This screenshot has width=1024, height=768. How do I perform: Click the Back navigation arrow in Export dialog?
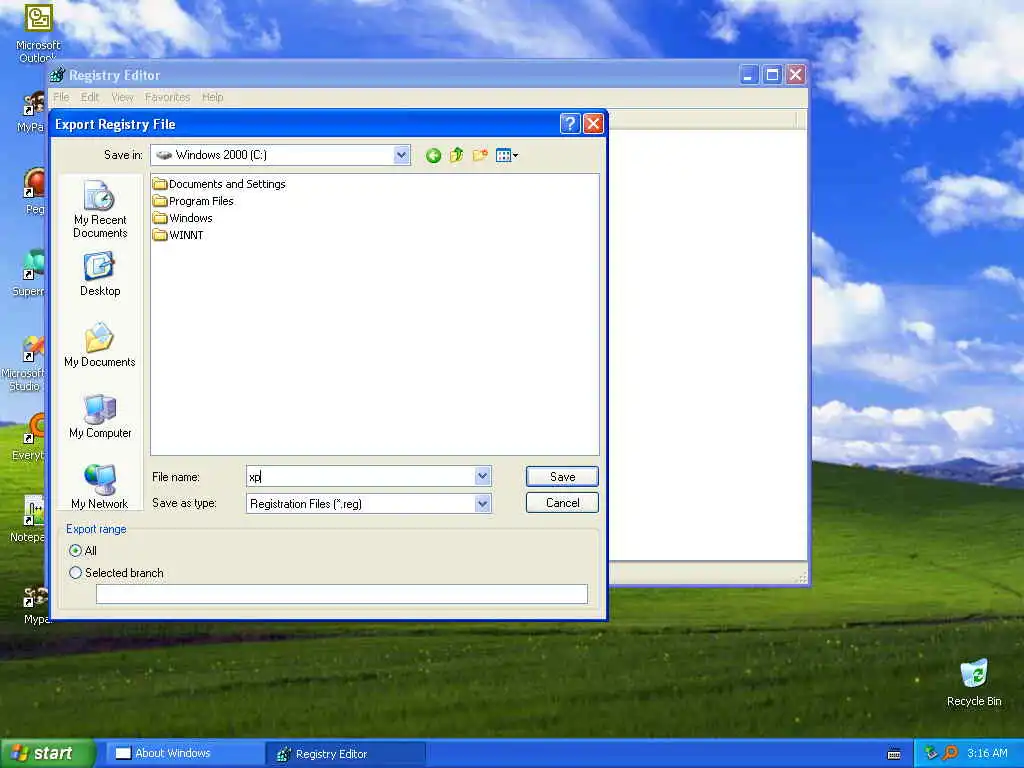(x=433, y=155)
